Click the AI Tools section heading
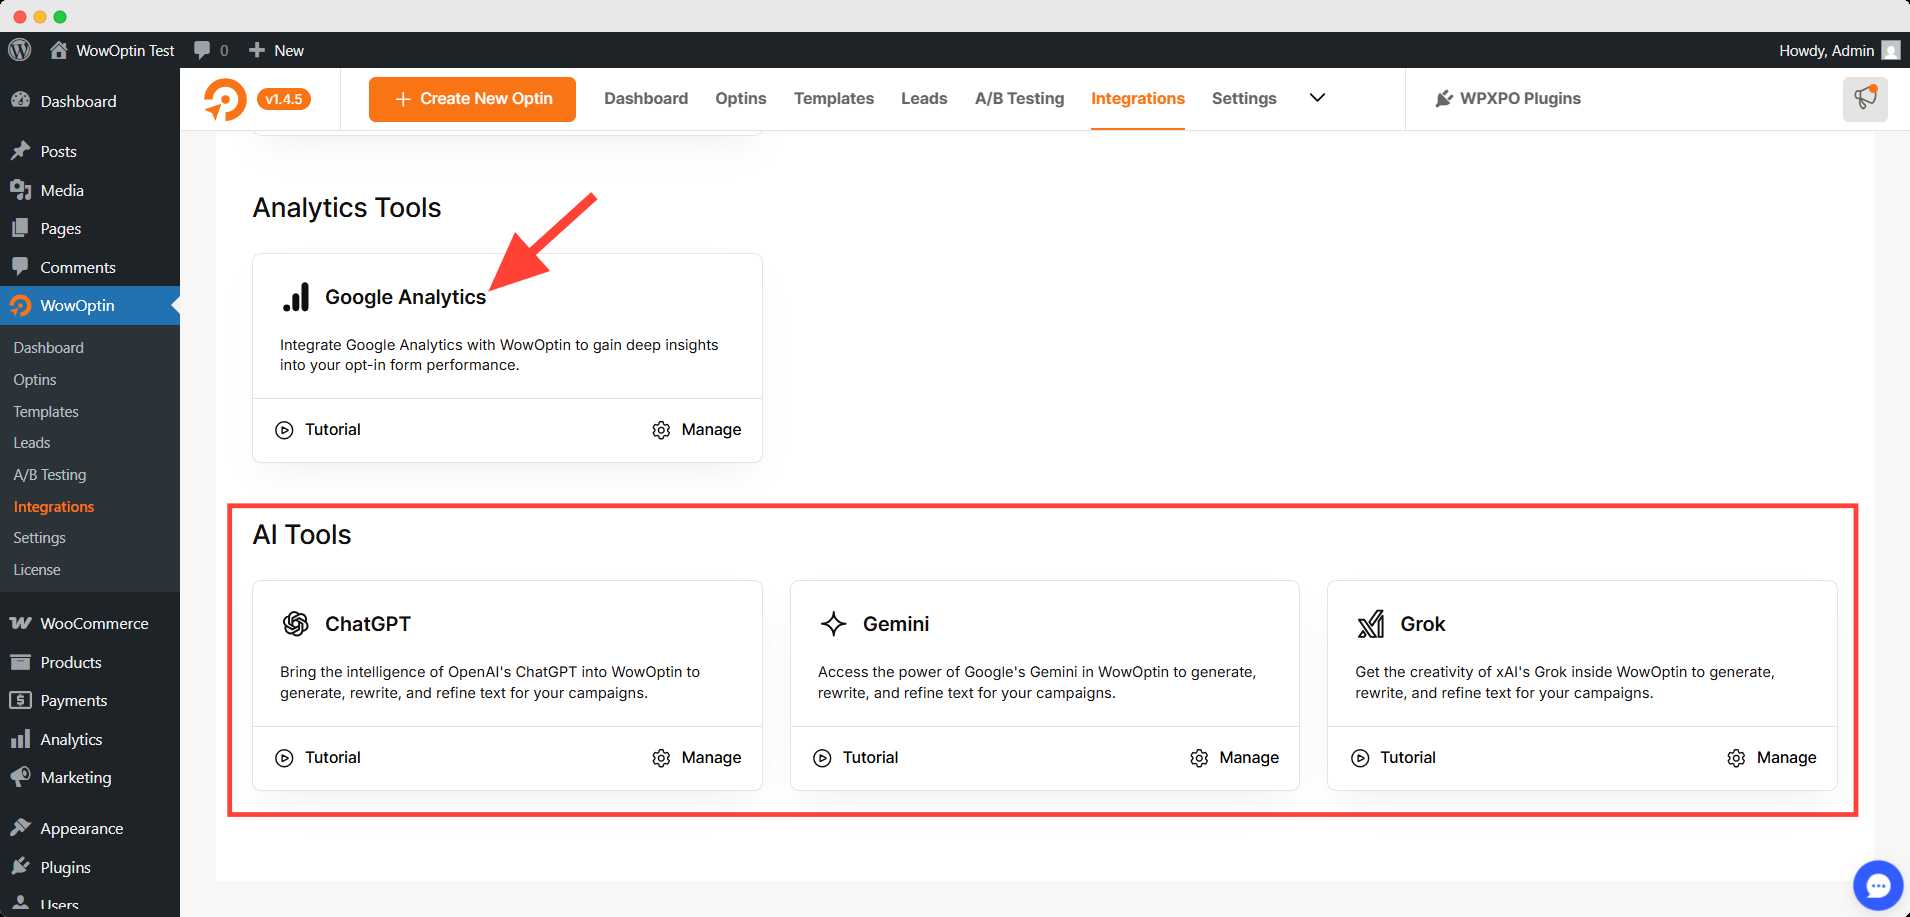 coord(302,534)
